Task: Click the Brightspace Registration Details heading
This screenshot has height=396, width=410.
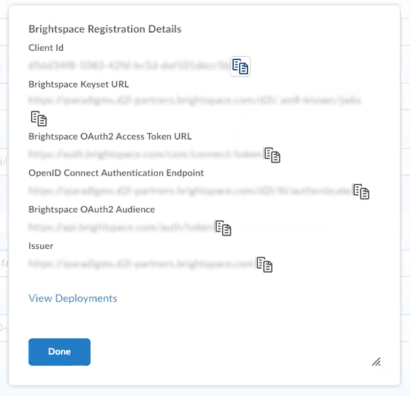Action: (105, 29)
